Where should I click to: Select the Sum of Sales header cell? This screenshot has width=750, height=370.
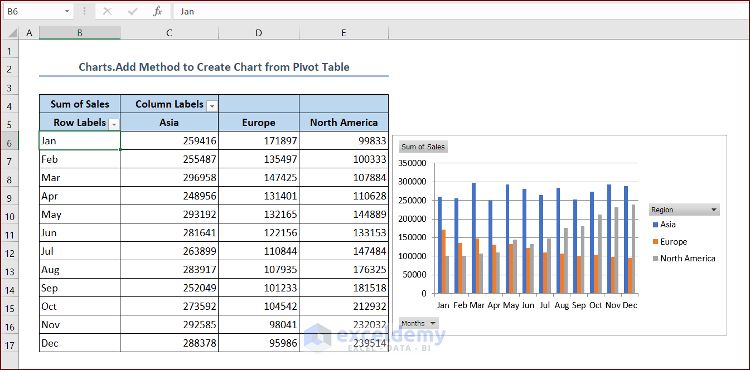[79, 104]
